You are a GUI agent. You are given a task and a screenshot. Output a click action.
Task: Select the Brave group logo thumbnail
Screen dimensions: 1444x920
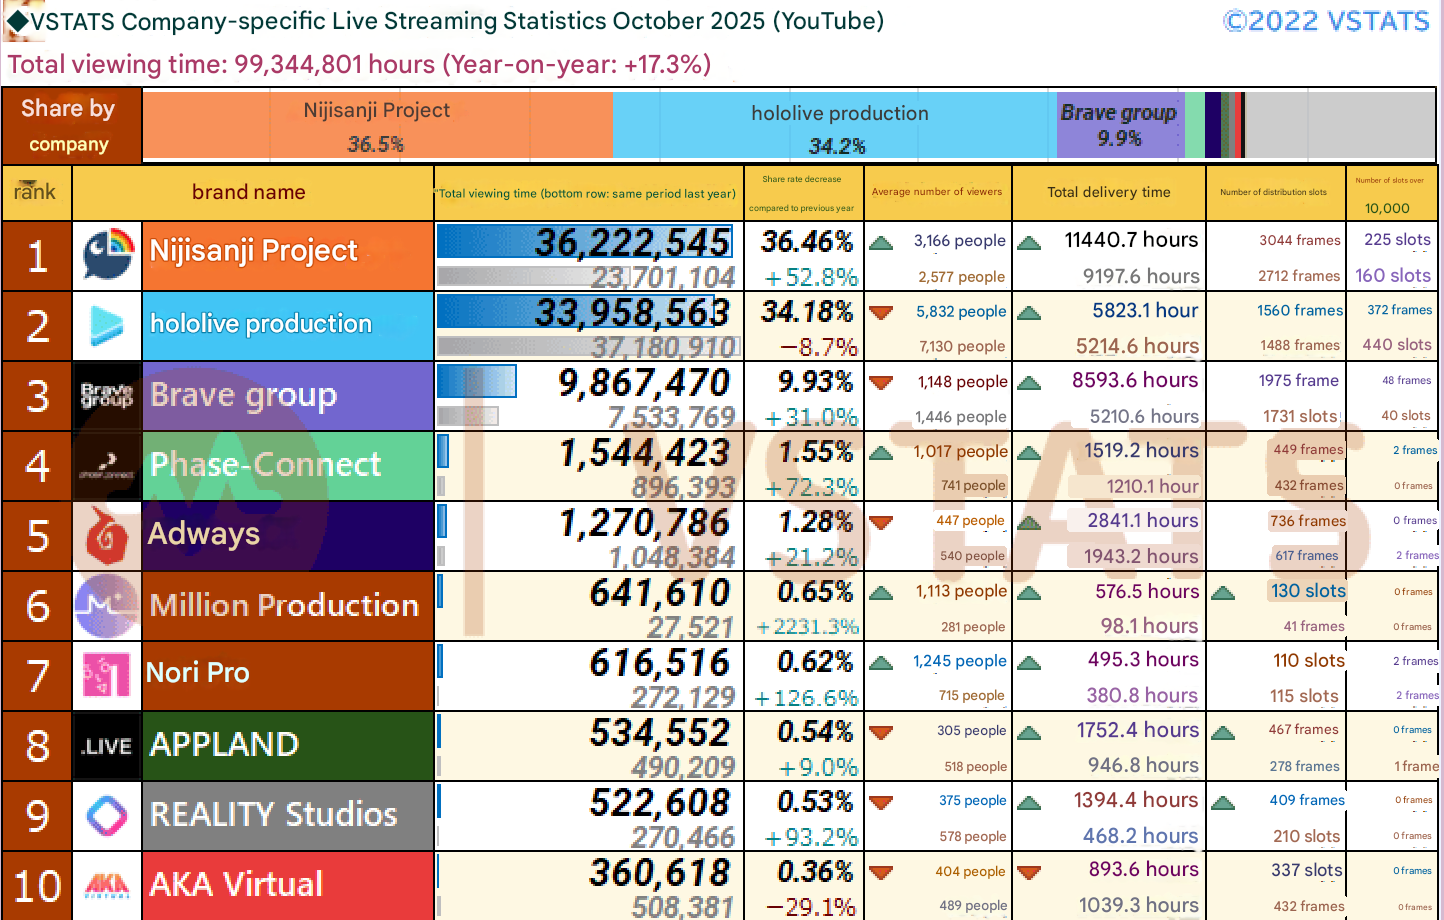pyautogui.click(x=107, y=396)
